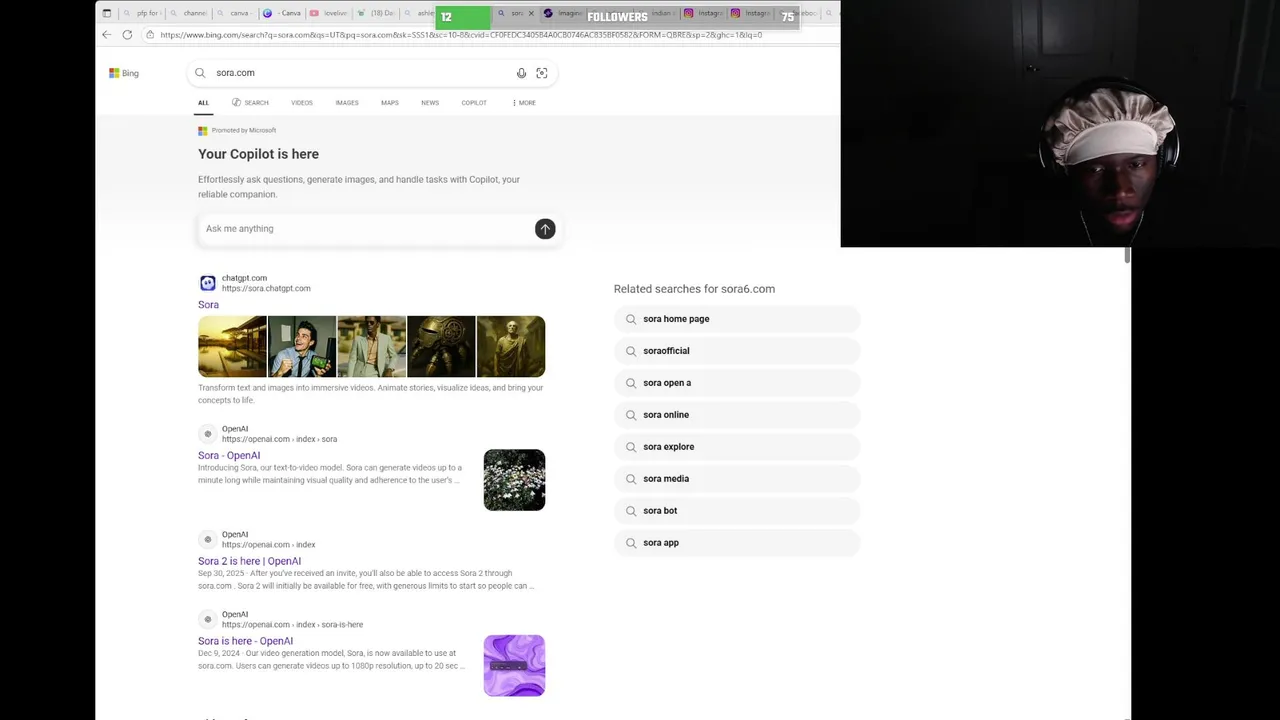Expand the MORE filters dropdown

pos(524,103)
